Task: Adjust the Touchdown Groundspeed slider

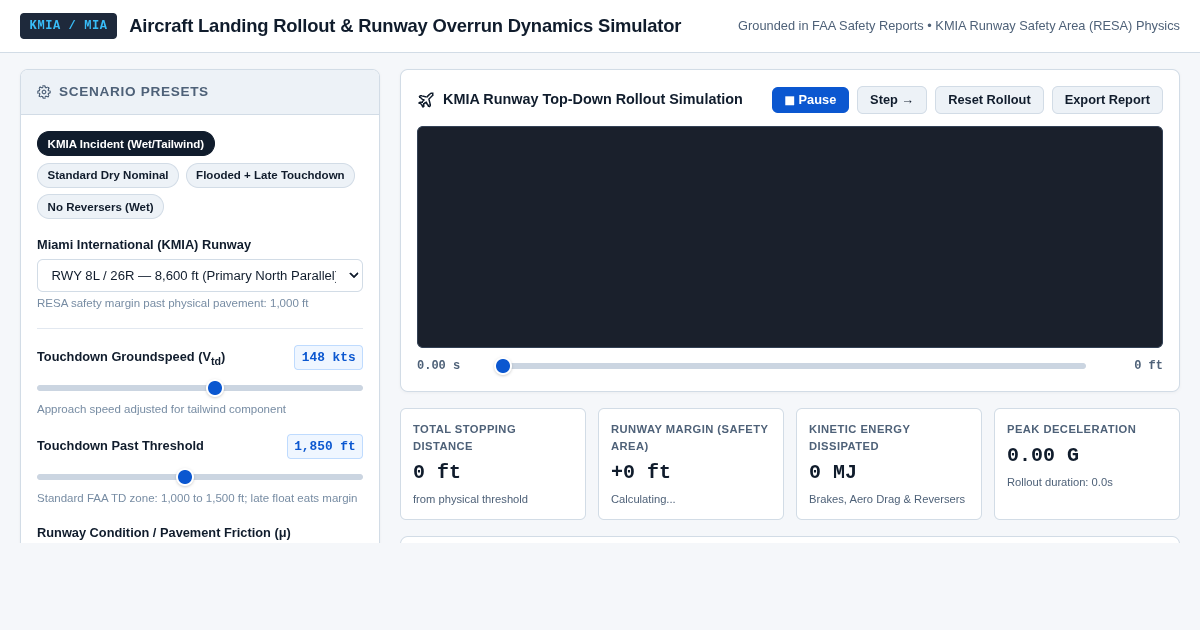Action: [200, 388]
